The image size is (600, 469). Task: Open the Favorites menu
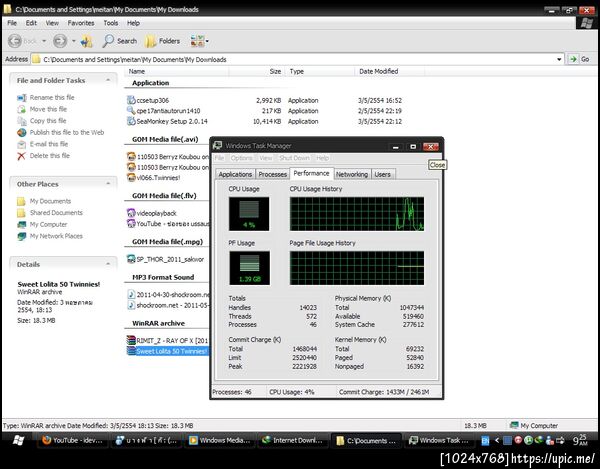click(81, 23)
